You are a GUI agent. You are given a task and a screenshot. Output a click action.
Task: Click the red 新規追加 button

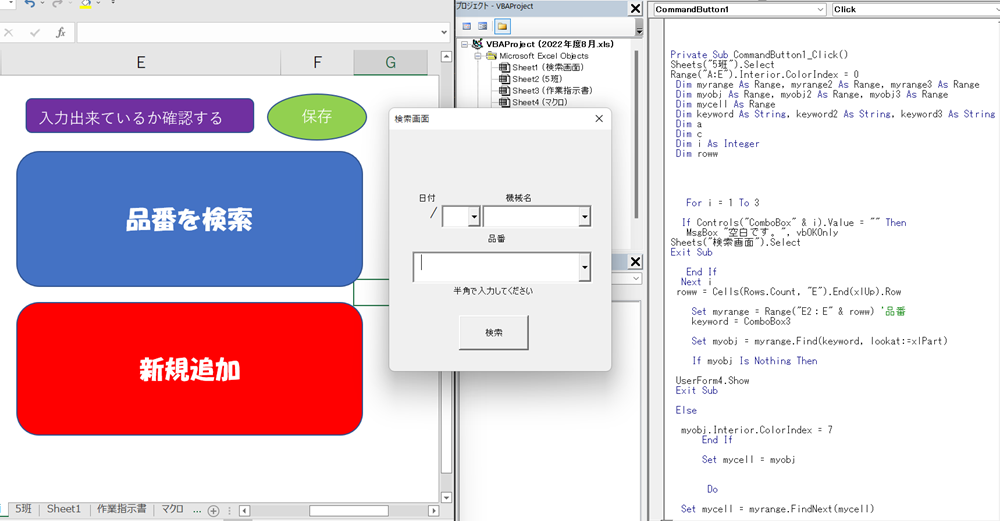click(x=189, y=370)
